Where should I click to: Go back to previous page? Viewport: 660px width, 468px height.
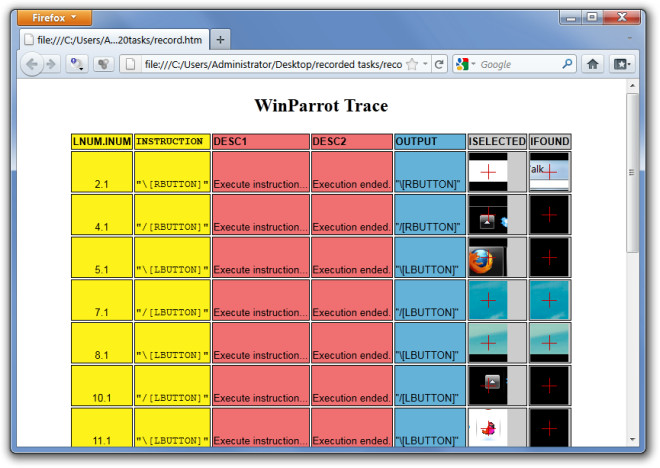[32, 64]
